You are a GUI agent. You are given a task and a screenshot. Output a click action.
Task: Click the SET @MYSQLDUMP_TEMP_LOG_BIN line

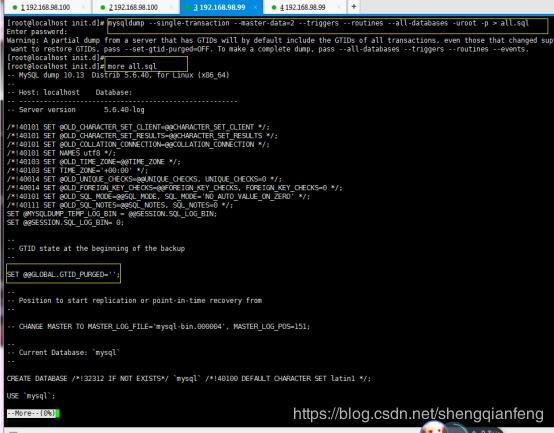point(112,214)
